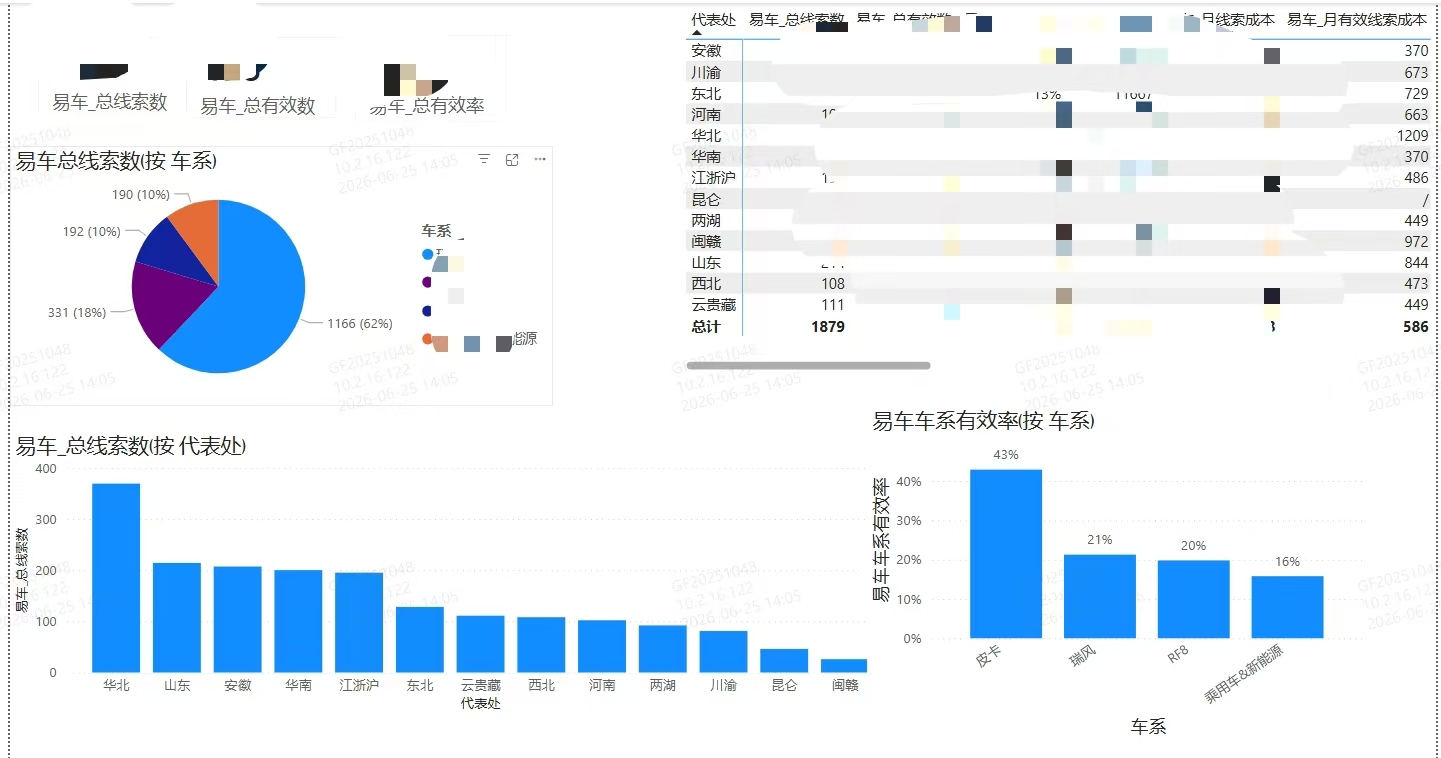Image resolution: width=1441 pixels, height=758 pixels.
Task: Select the 乘用车&新能源 bar showing 16%
Action: [1287, 607]
